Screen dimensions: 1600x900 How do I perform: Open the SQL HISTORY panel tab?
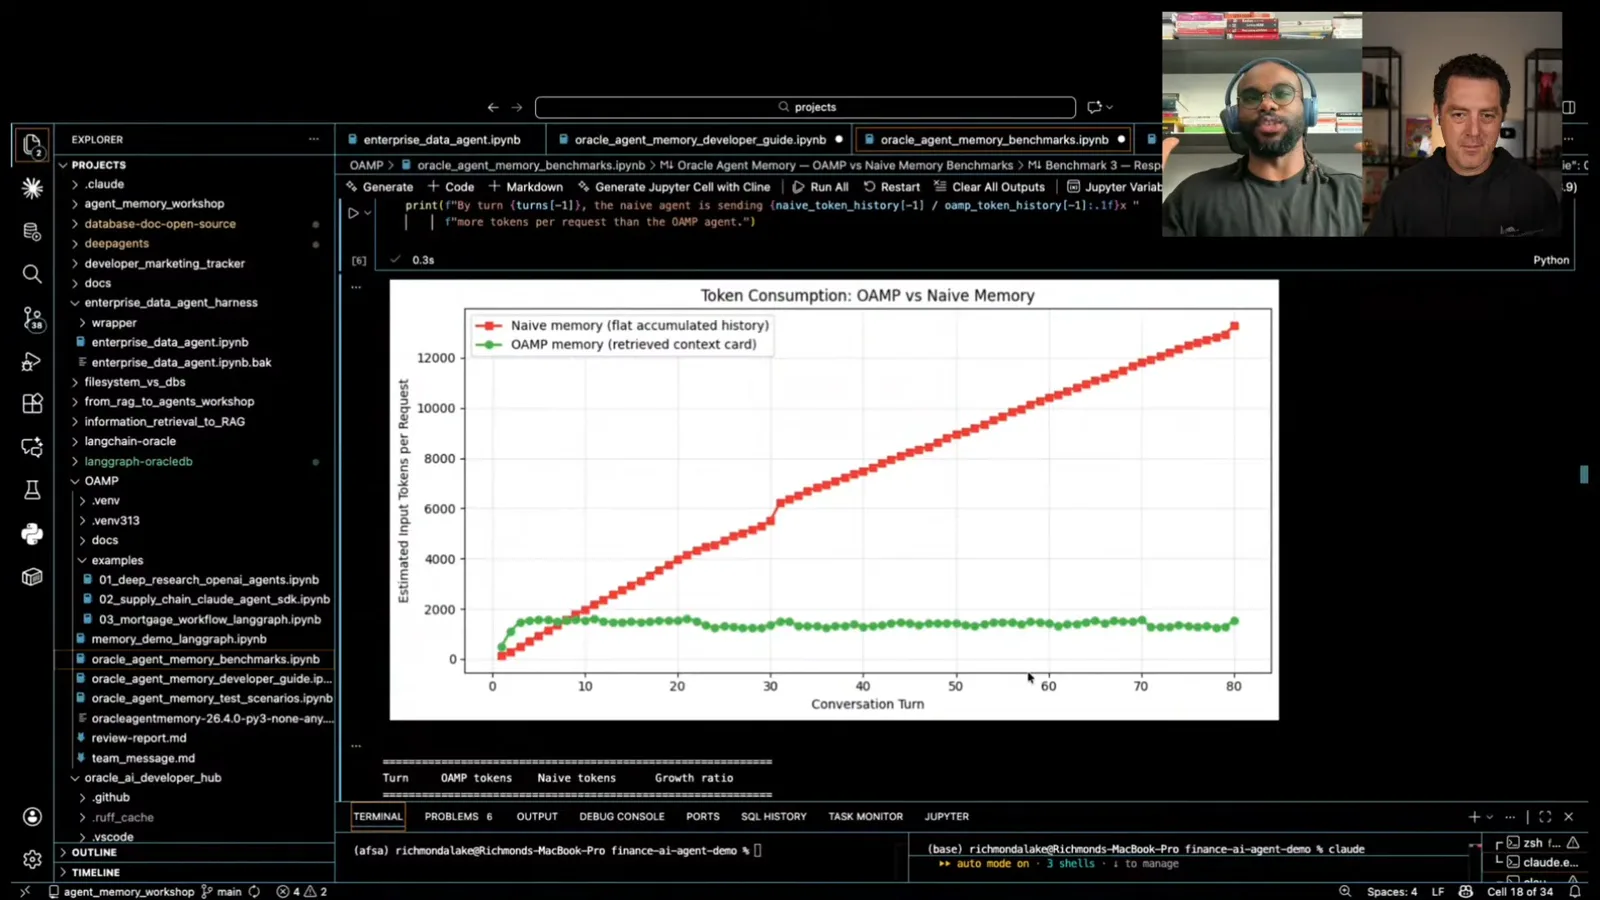click(x=773, y=817)
